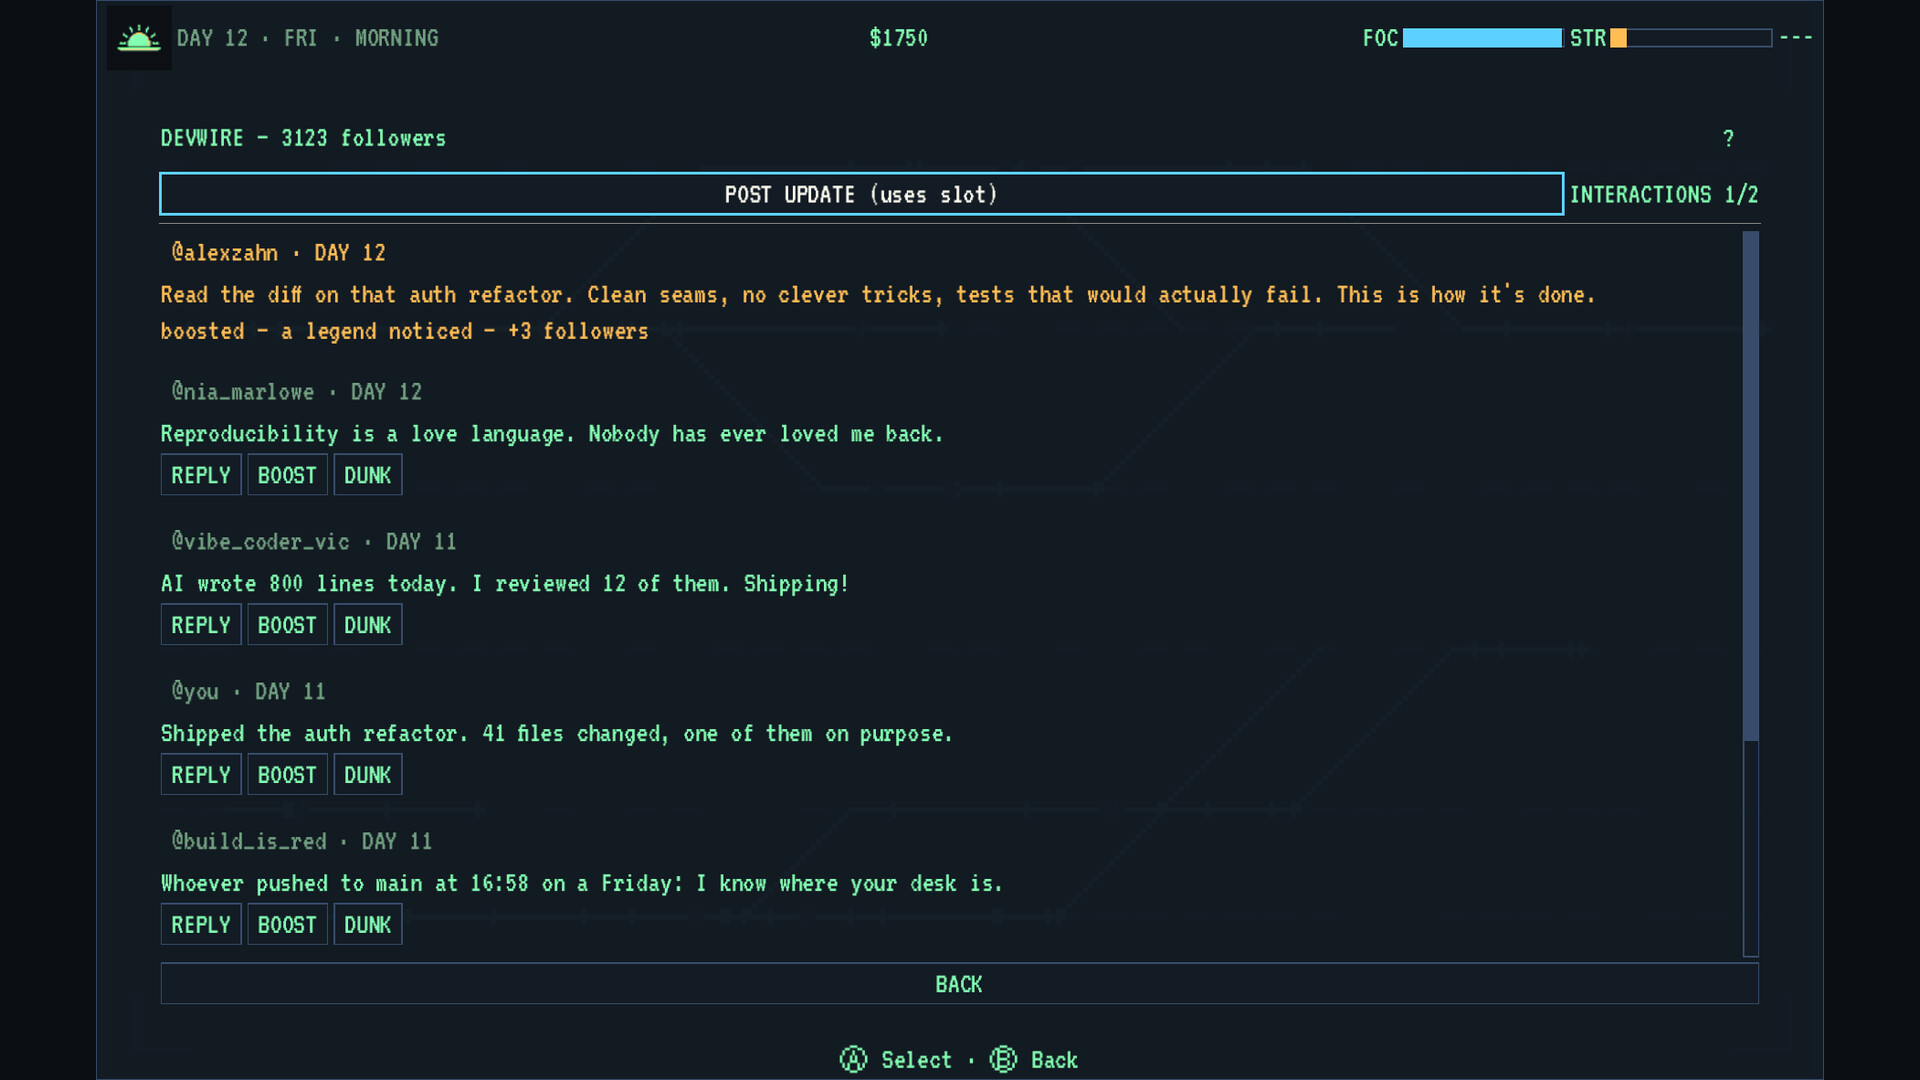The width and height of the screenshot is (1920, 1080).
Task: Click 'boosted - a legend noticed' line
Action: pyautogui.click(x=404, y=331)
